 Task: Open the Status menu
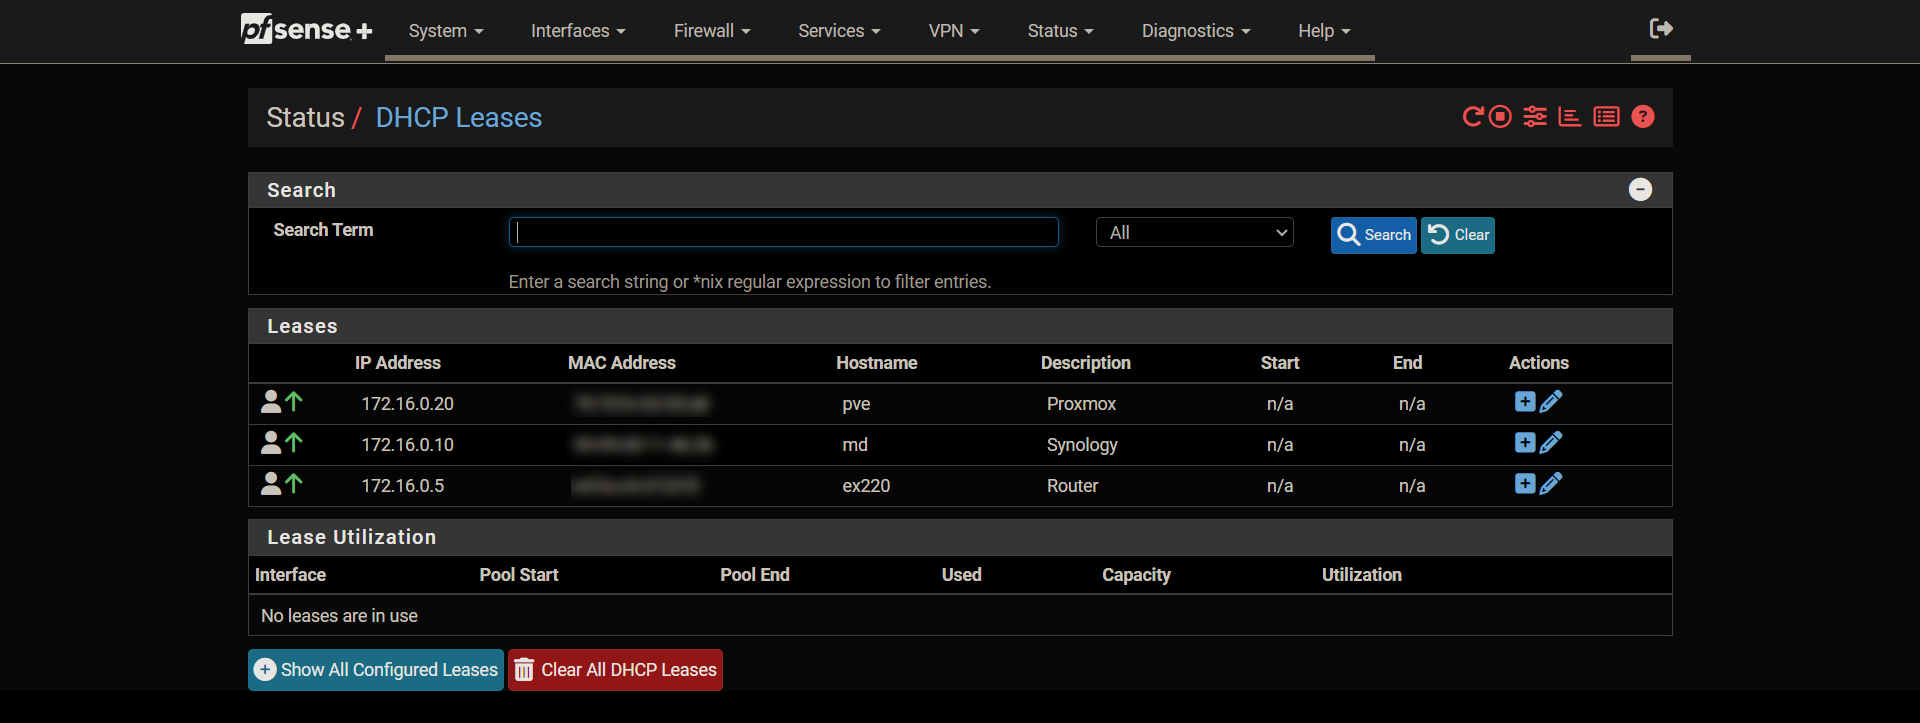tap(1060, 31)
